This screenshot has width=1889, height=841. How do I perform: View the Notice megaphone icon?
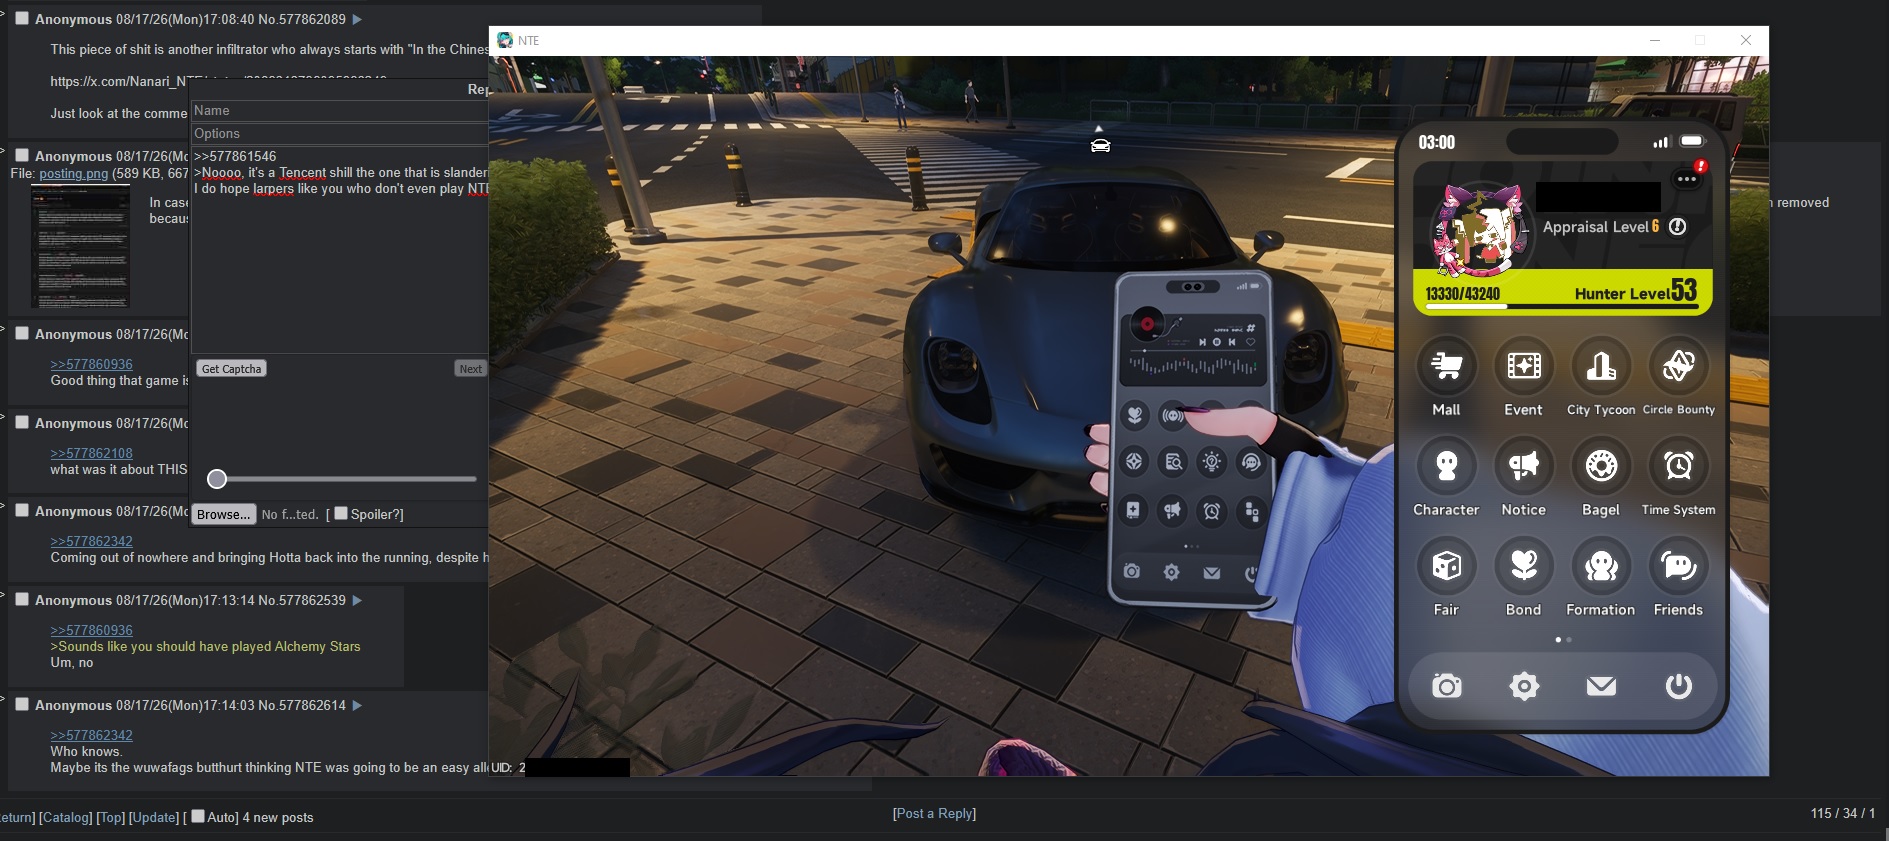(1523, 466)
